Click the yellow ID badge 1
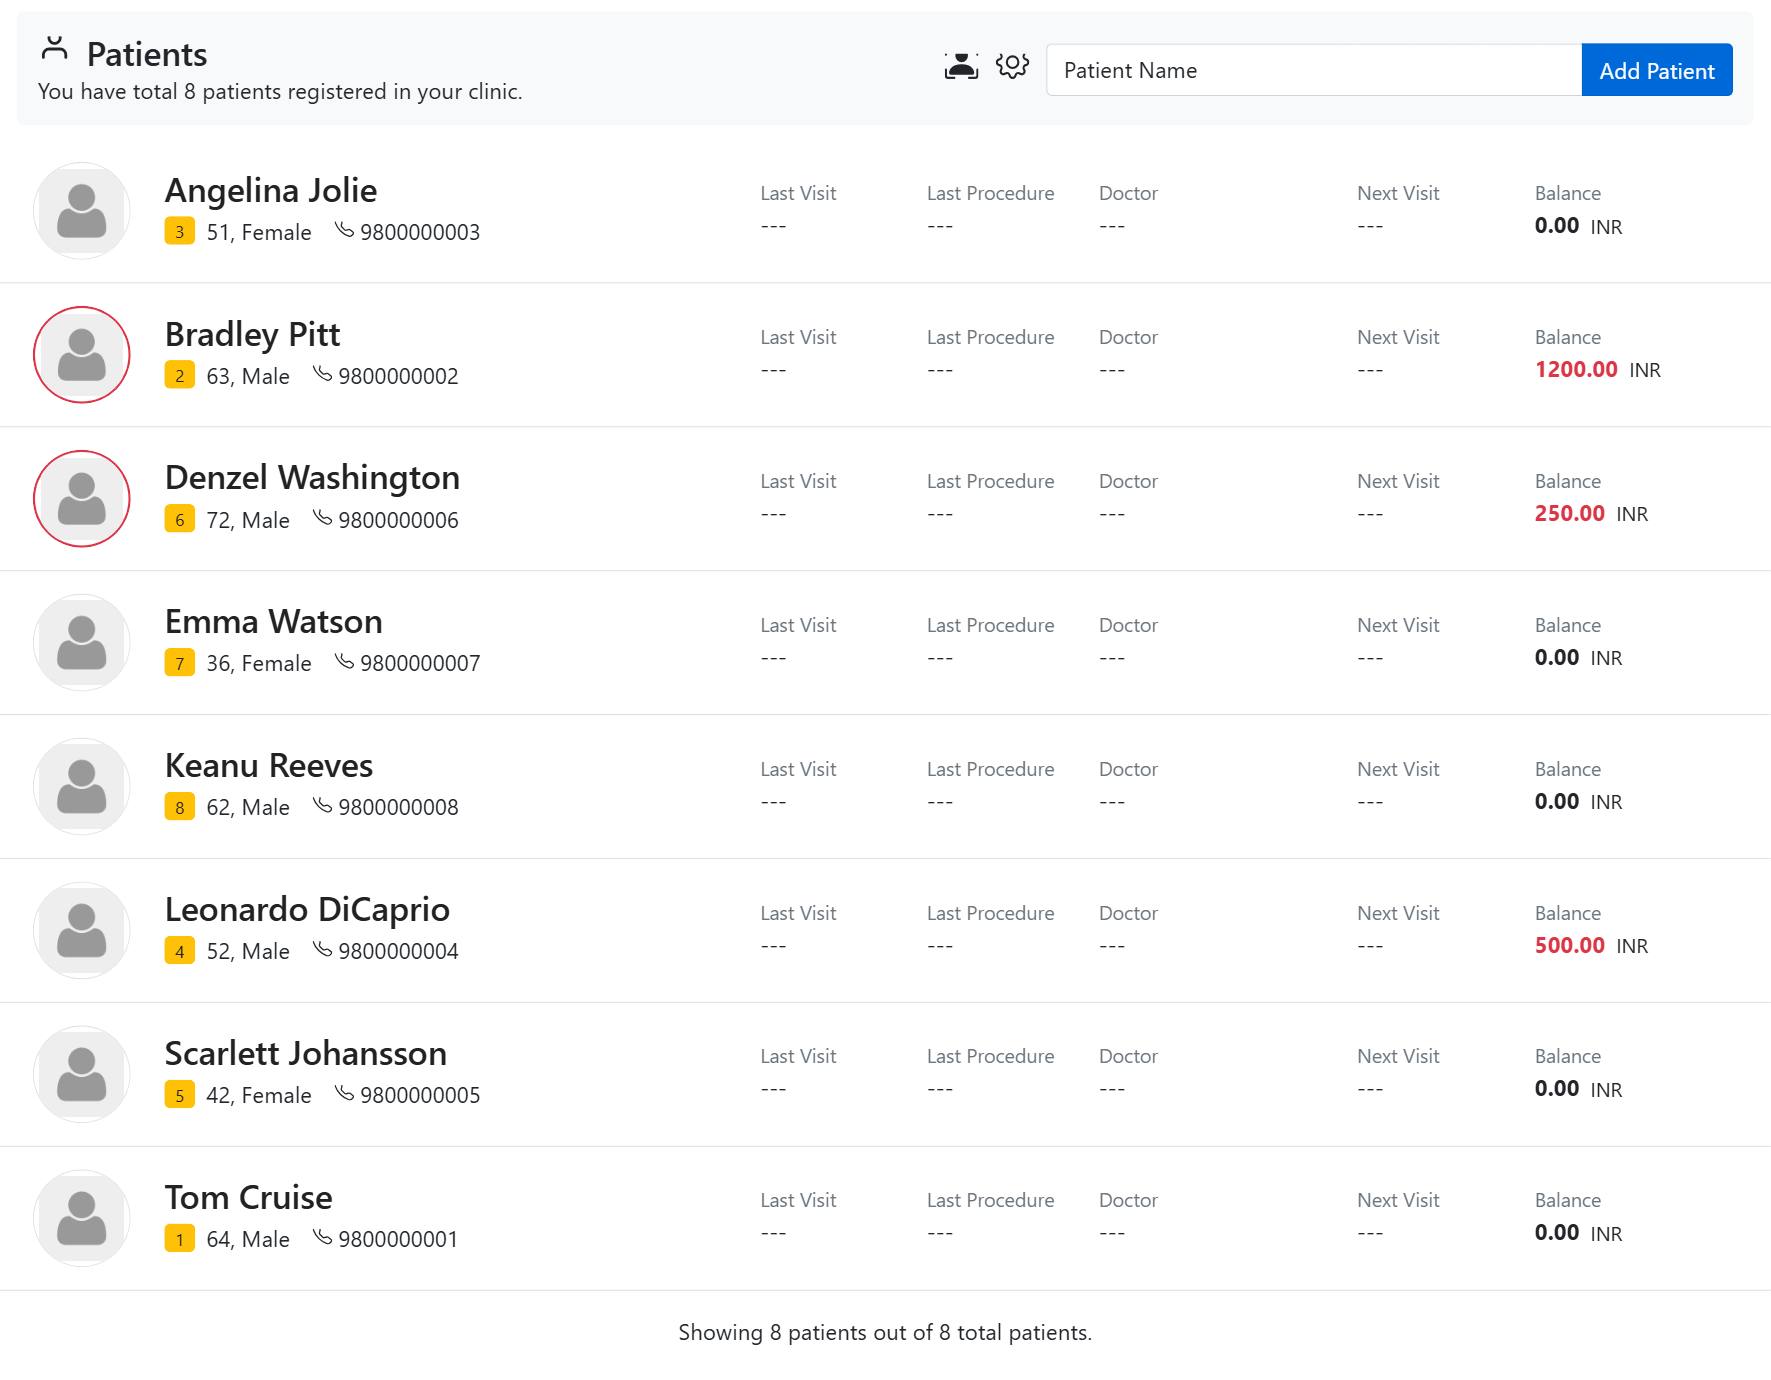Screen dimensions: 1771x1380 point(180,1239)
